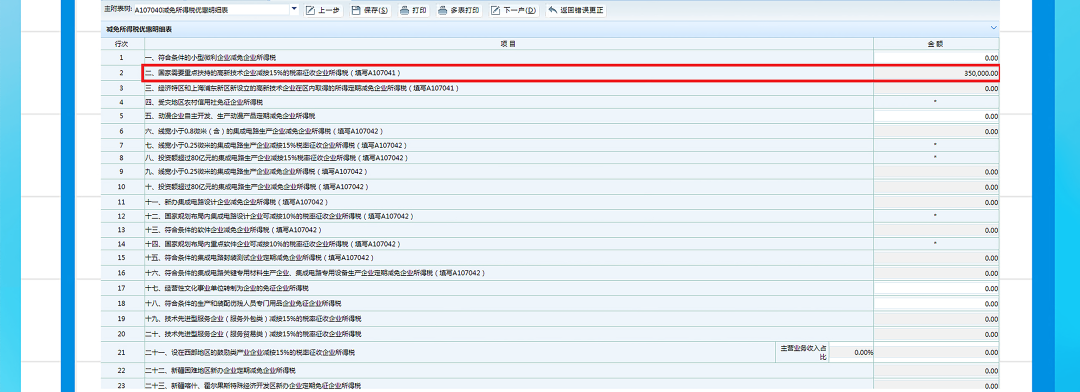
Task: Click amount field for row 17 经营性文化事业单位
Action: (936, 288)
